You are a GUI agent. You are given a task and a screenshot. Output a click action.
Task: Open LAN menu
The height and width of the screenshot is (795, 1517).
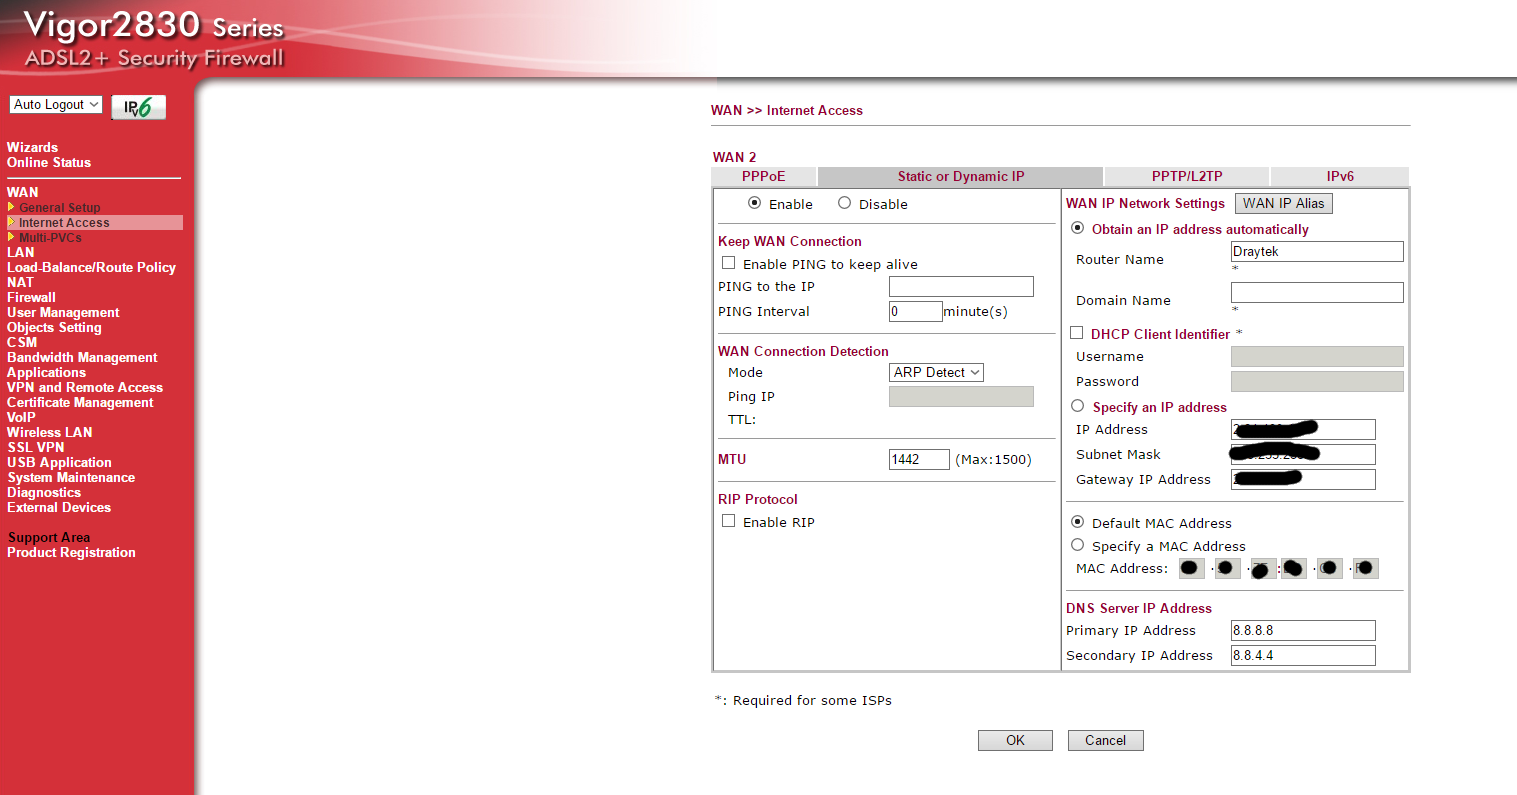20,252
